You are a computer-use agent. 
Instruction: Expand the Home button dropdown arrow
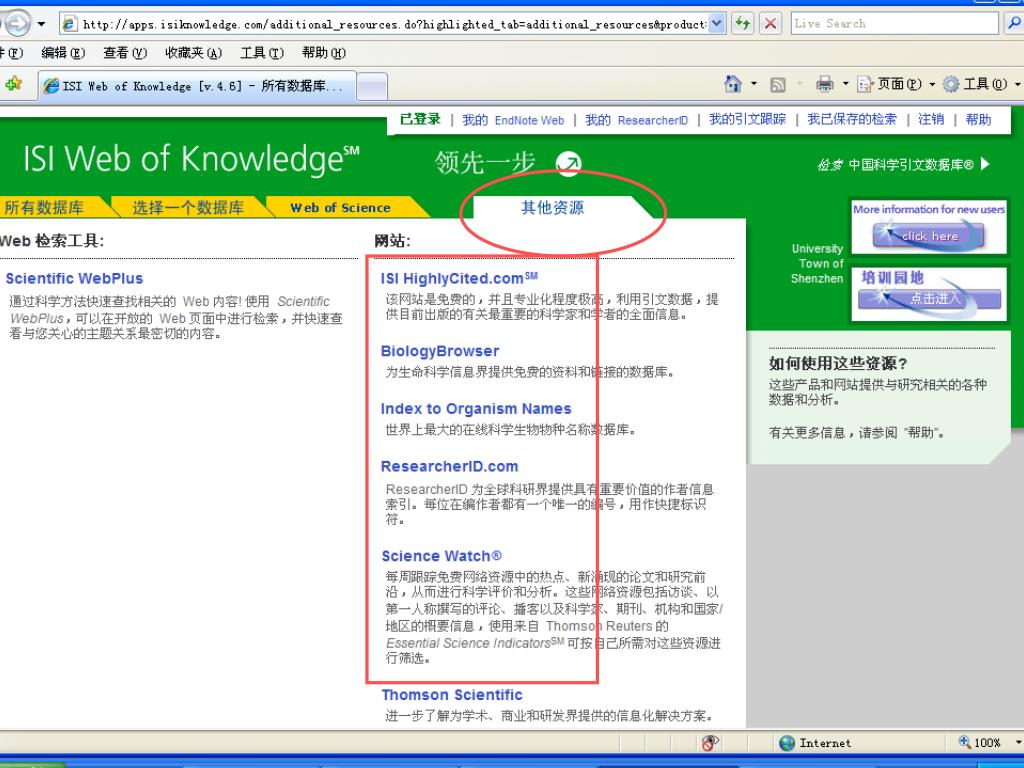tap(754, 84)
